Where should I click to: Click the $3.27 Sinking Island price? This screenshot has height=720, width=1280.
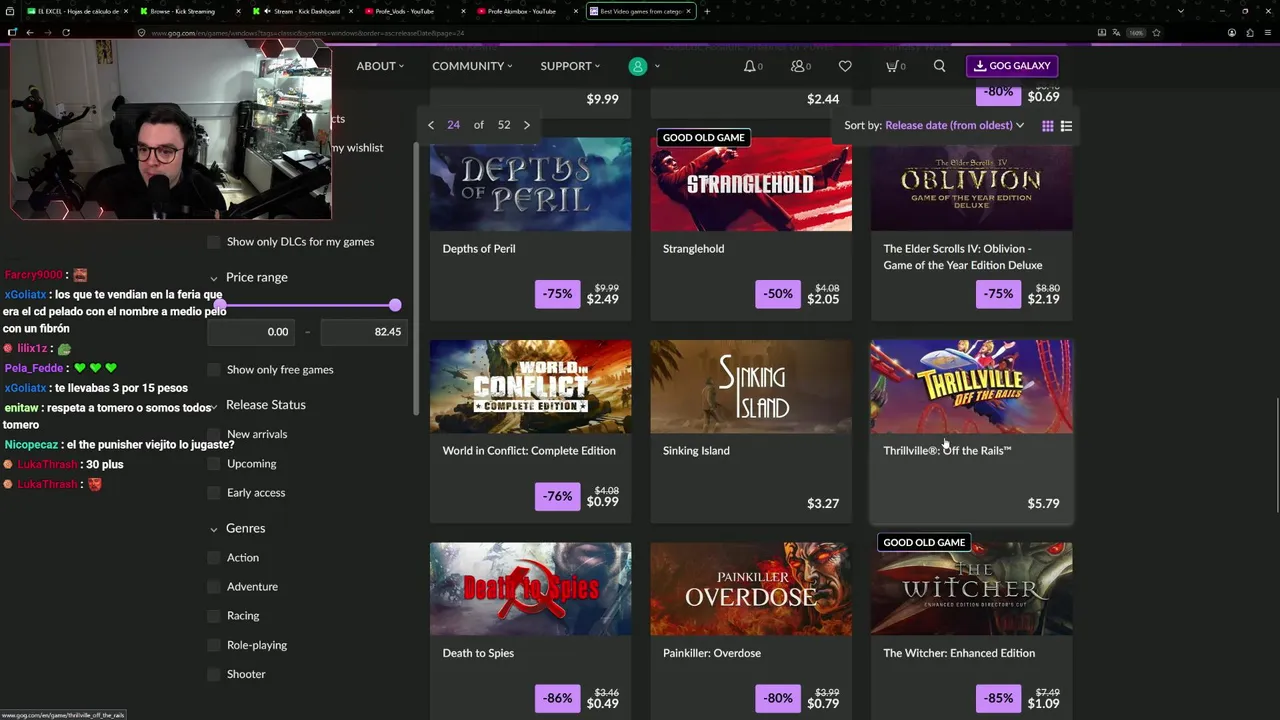pyautogui.click(x=823, y=504)
